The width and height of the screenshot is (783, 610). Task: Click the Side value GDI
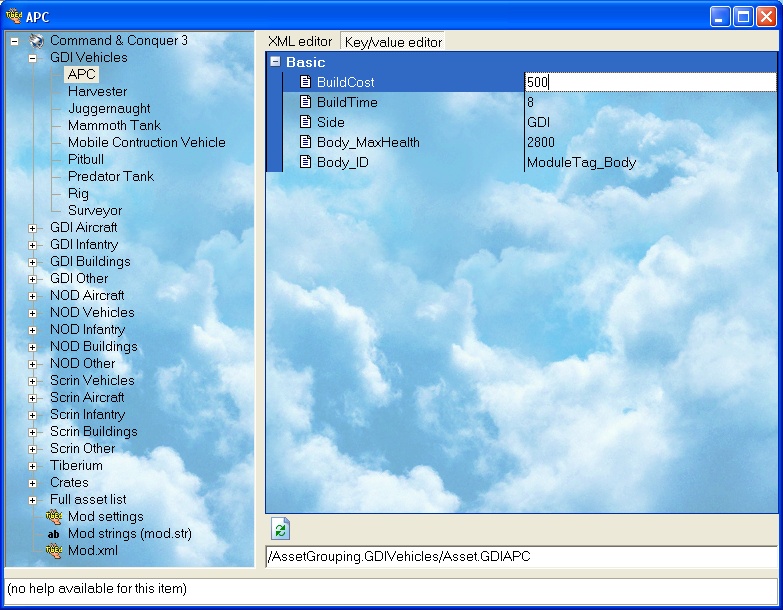click(538, 122)
